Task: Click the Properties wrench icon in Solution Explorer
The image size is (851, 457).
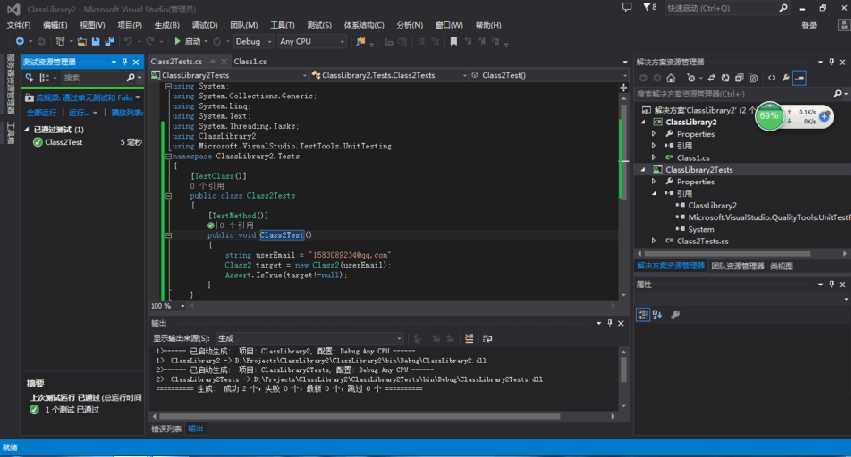Action: point(785,78)
